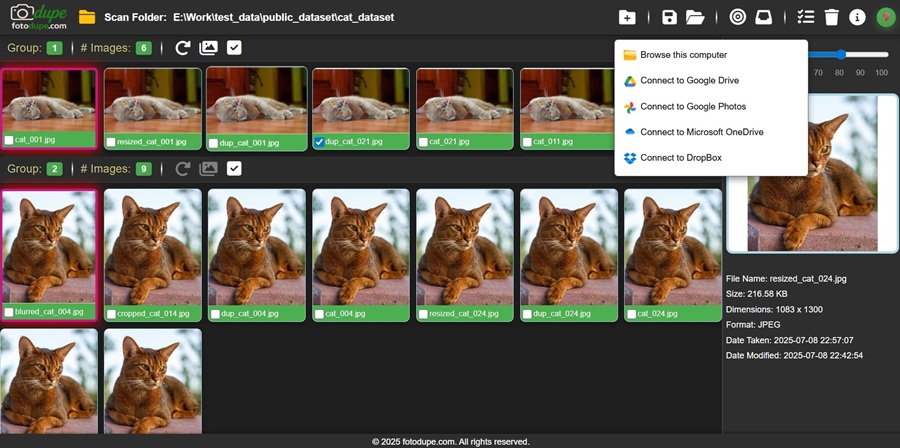The height and width of the screenshot is (448, 900).
Task: Choose Connect to Google Drive
Action: (689, 81)
